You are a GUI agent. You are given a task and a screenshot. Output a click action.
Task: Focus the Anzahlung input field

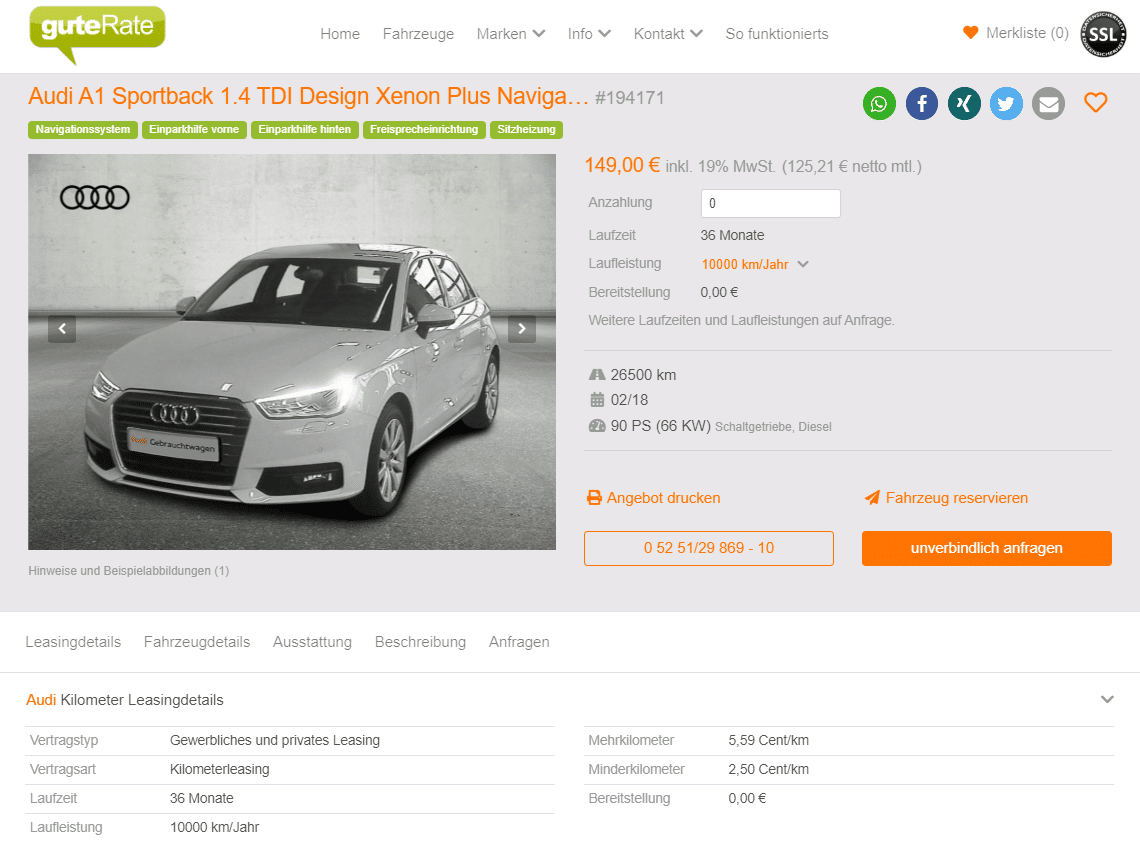point(771,204)
